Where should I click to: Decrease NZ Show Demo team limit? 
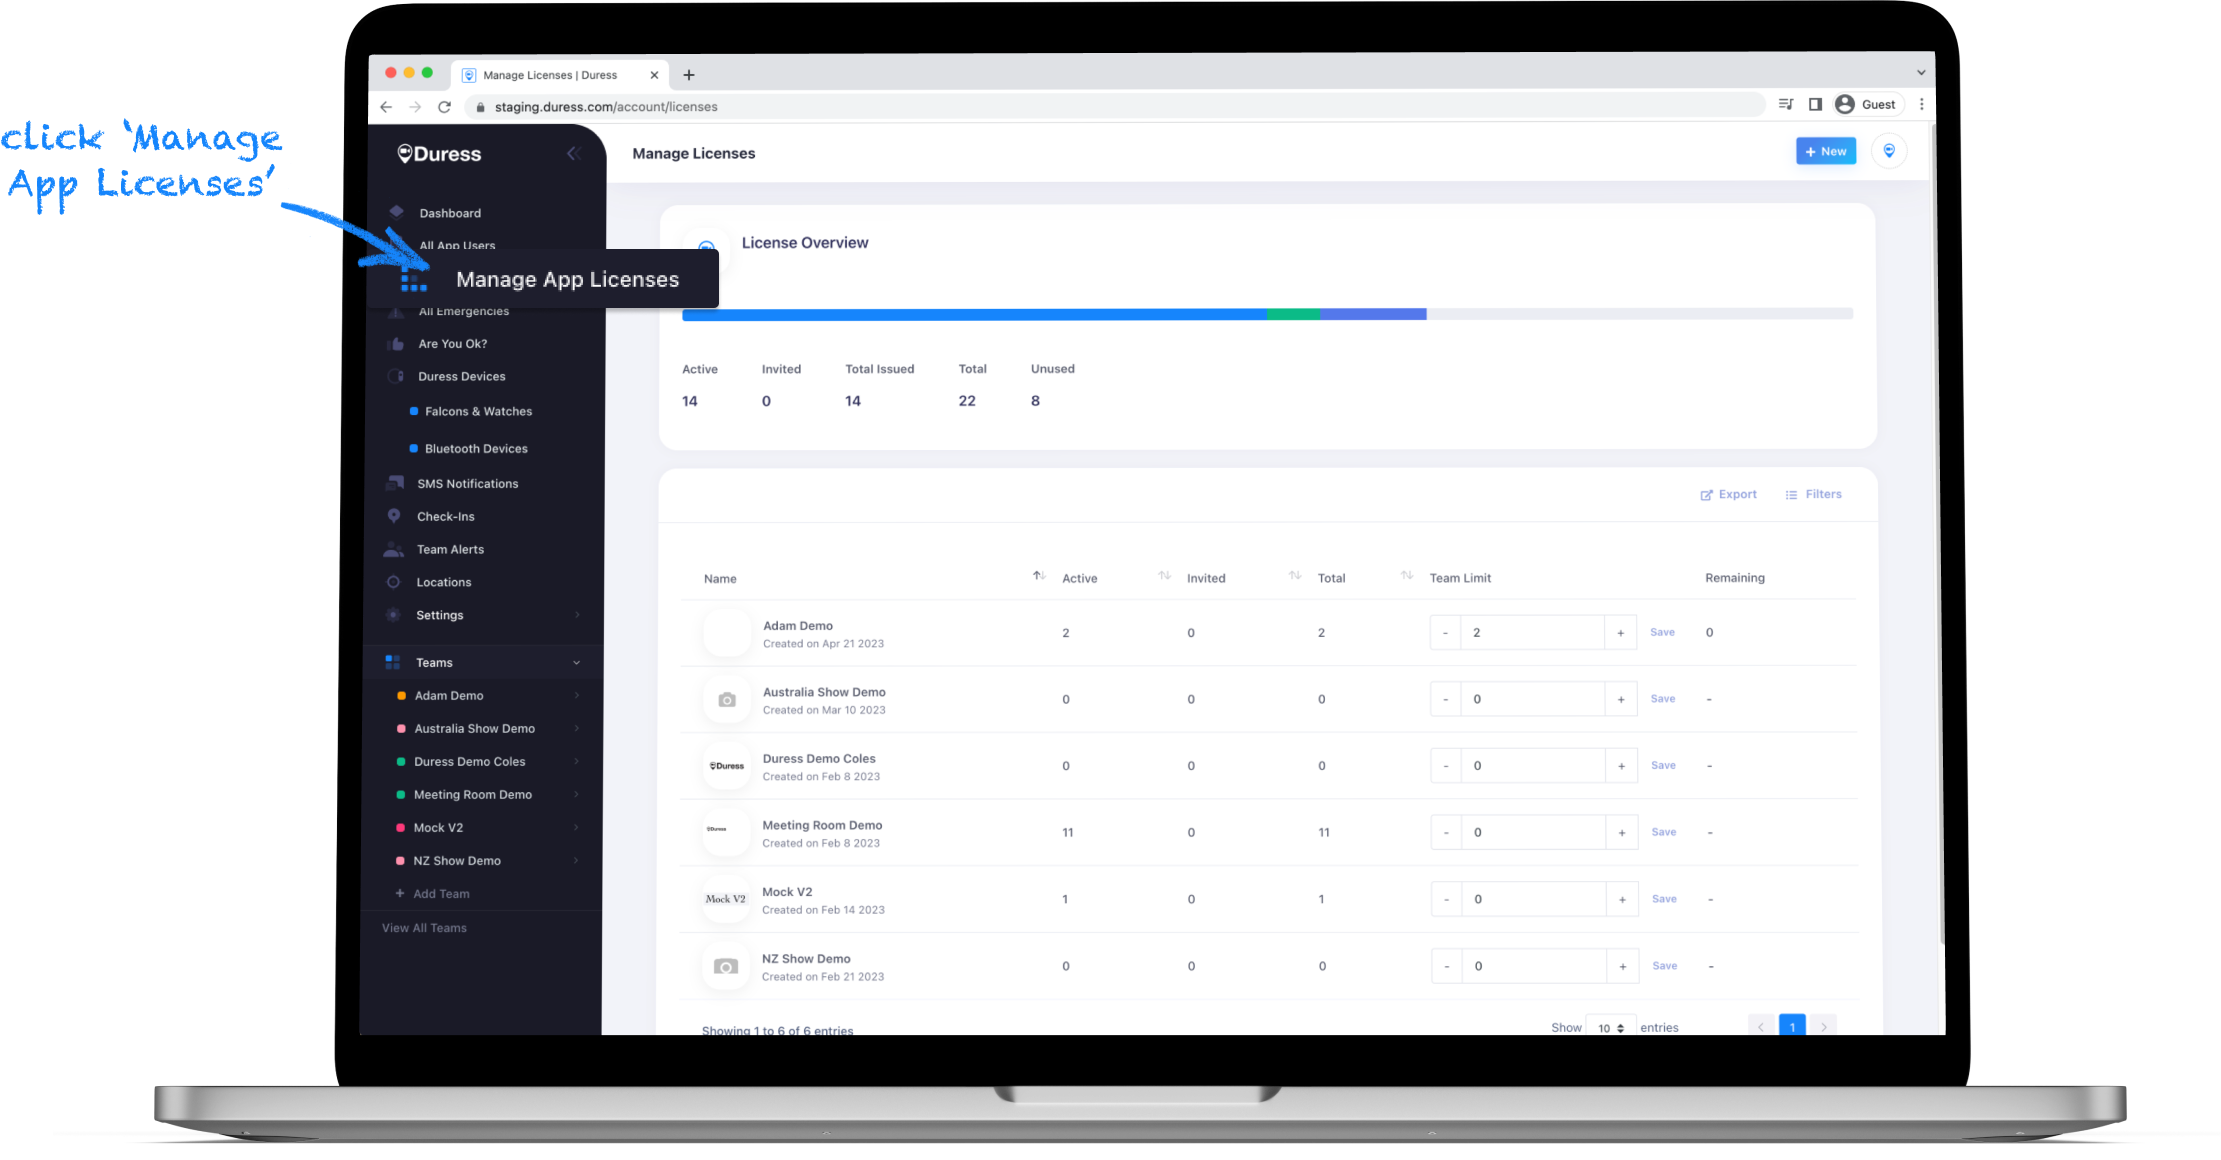1447,966
